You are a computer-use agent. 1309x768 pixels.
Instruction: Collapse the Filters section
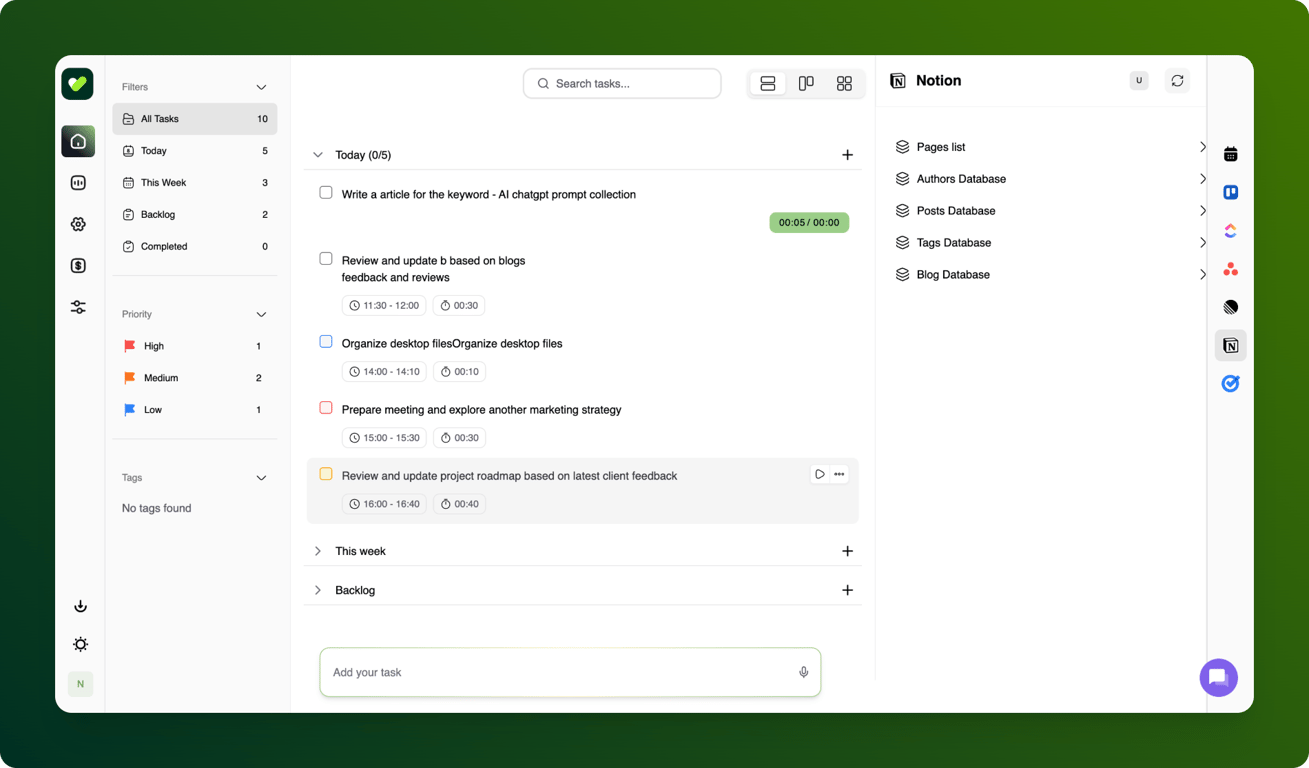(261, 87)
